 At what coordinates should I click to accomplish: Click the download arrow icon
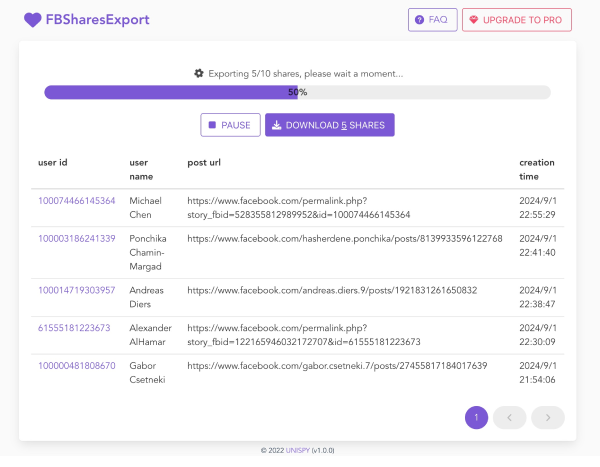(x=277, y=125)
